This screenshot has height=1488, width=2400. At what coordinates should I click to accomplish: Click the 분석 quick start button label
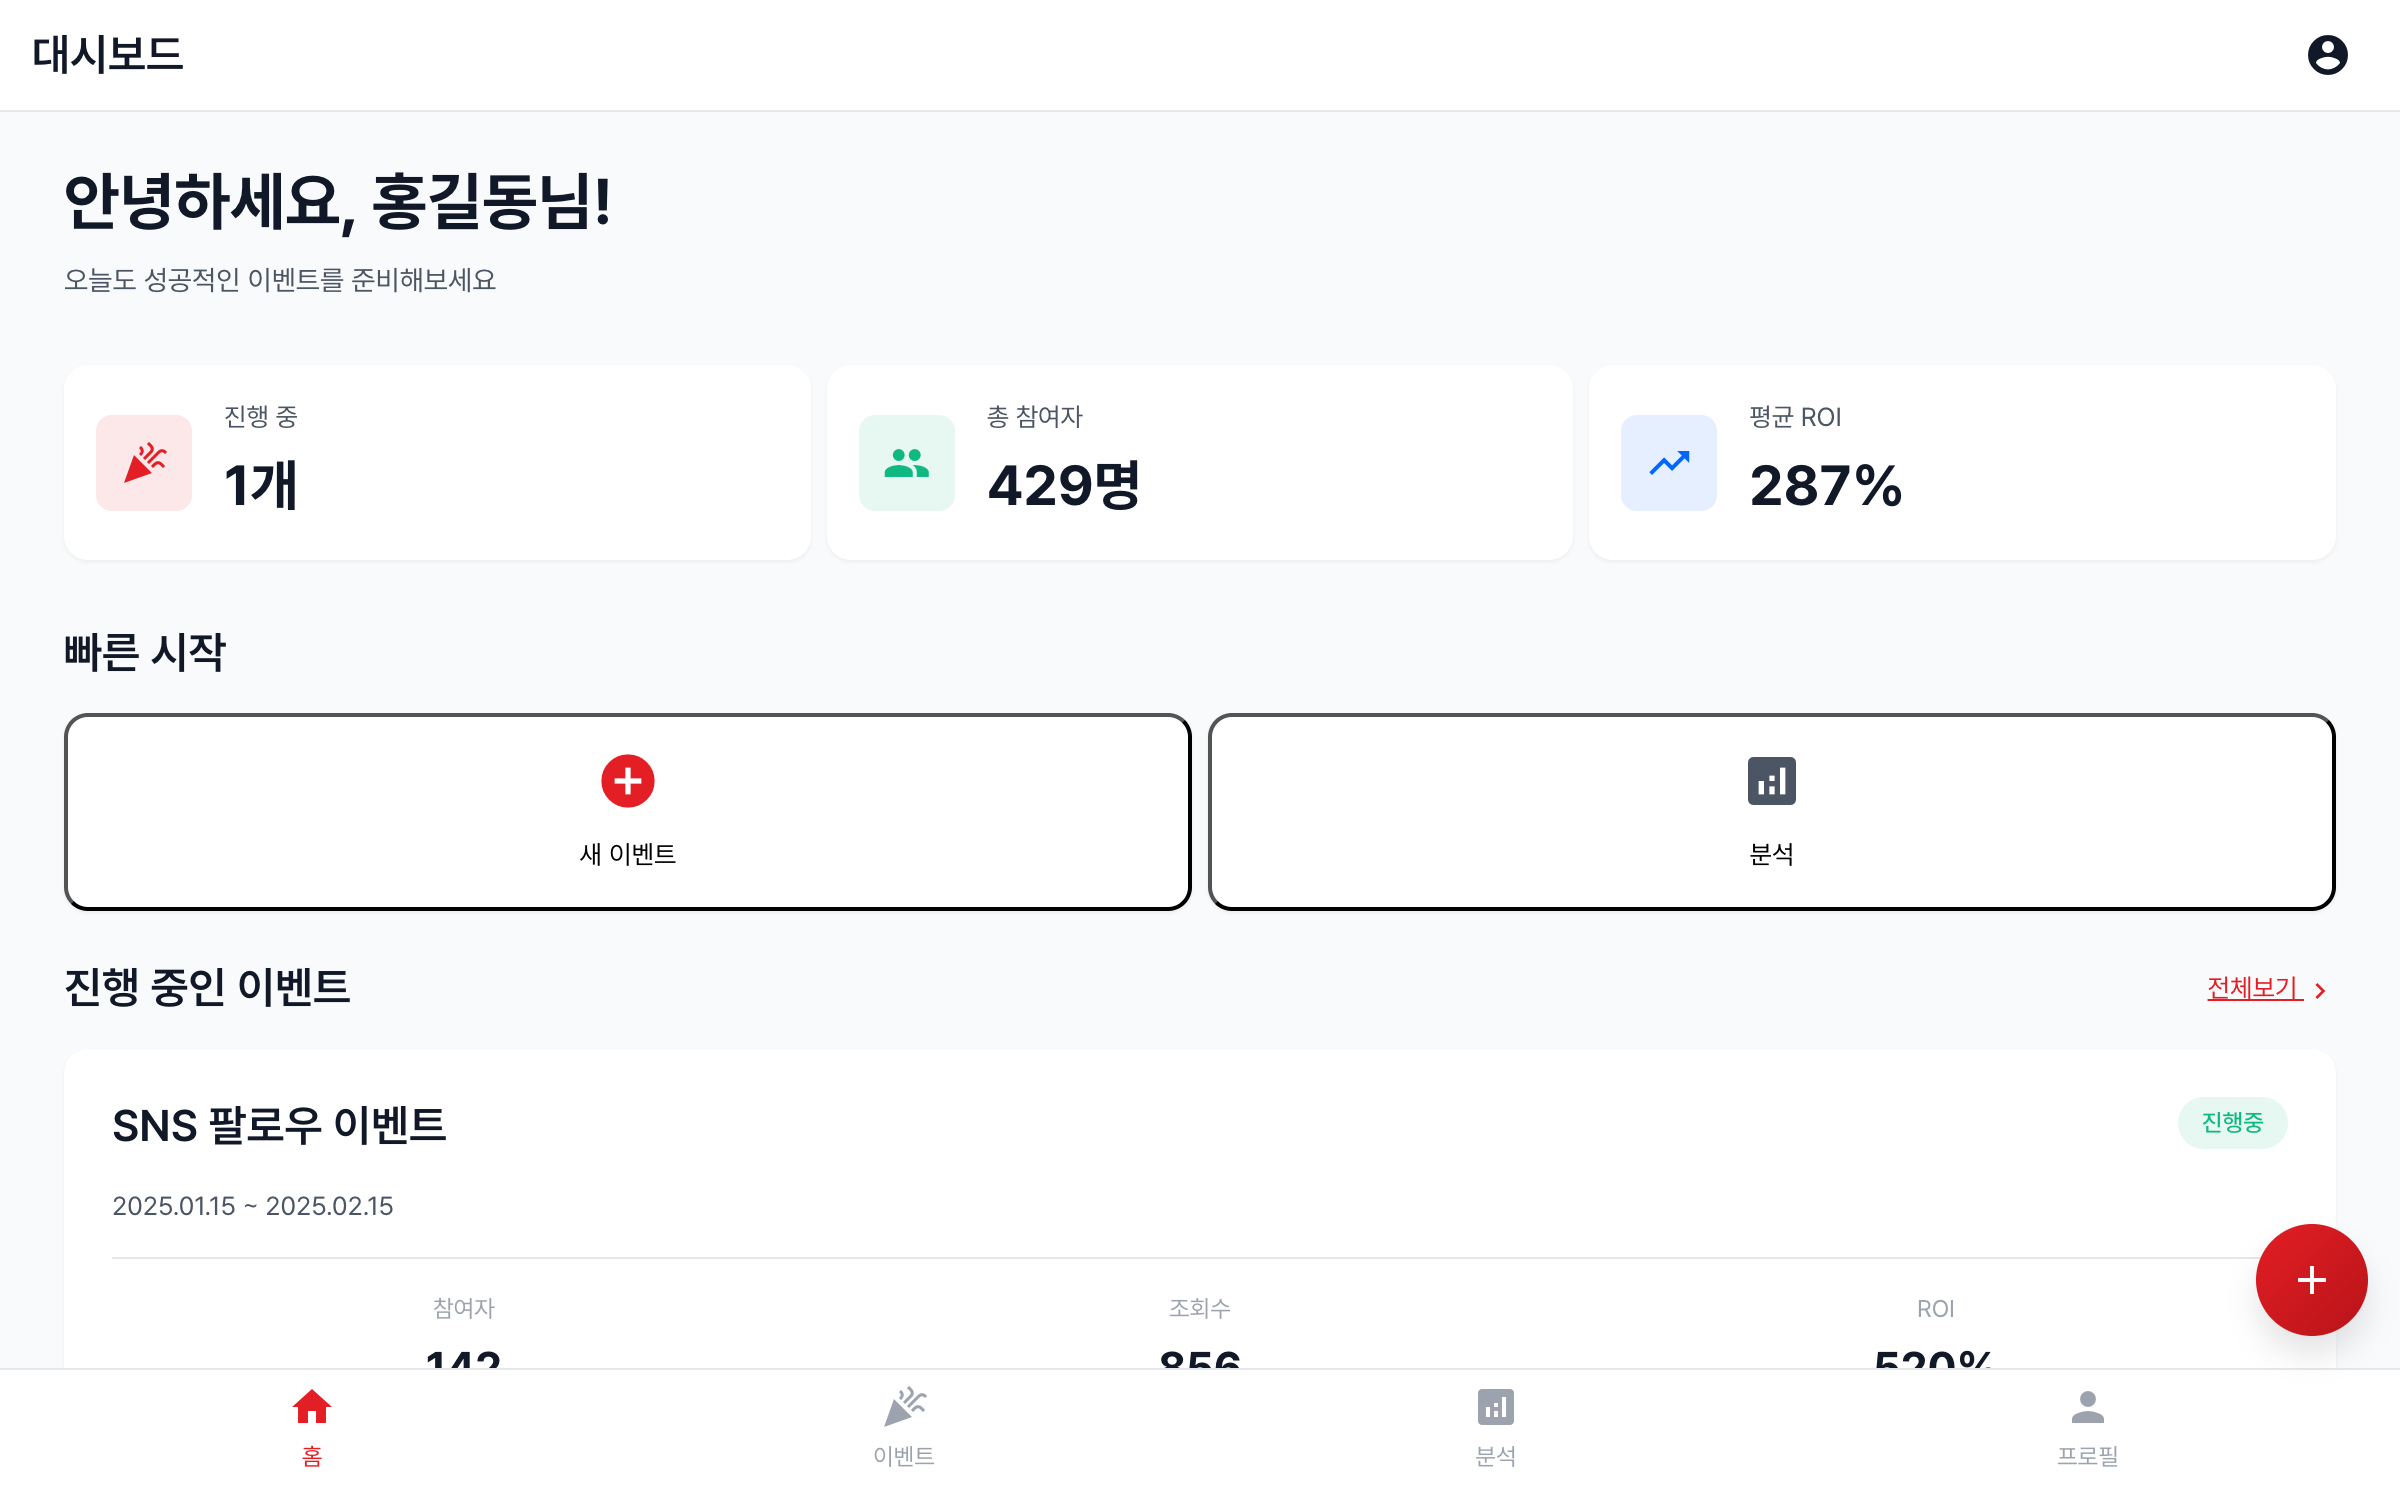click(x=1771, y=854)
